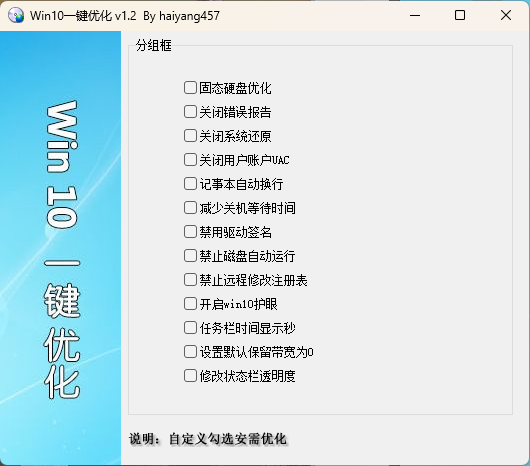Click the 分组框 group label
The width and height of the screenshot is (530, 466).
(x=153, y=45)
